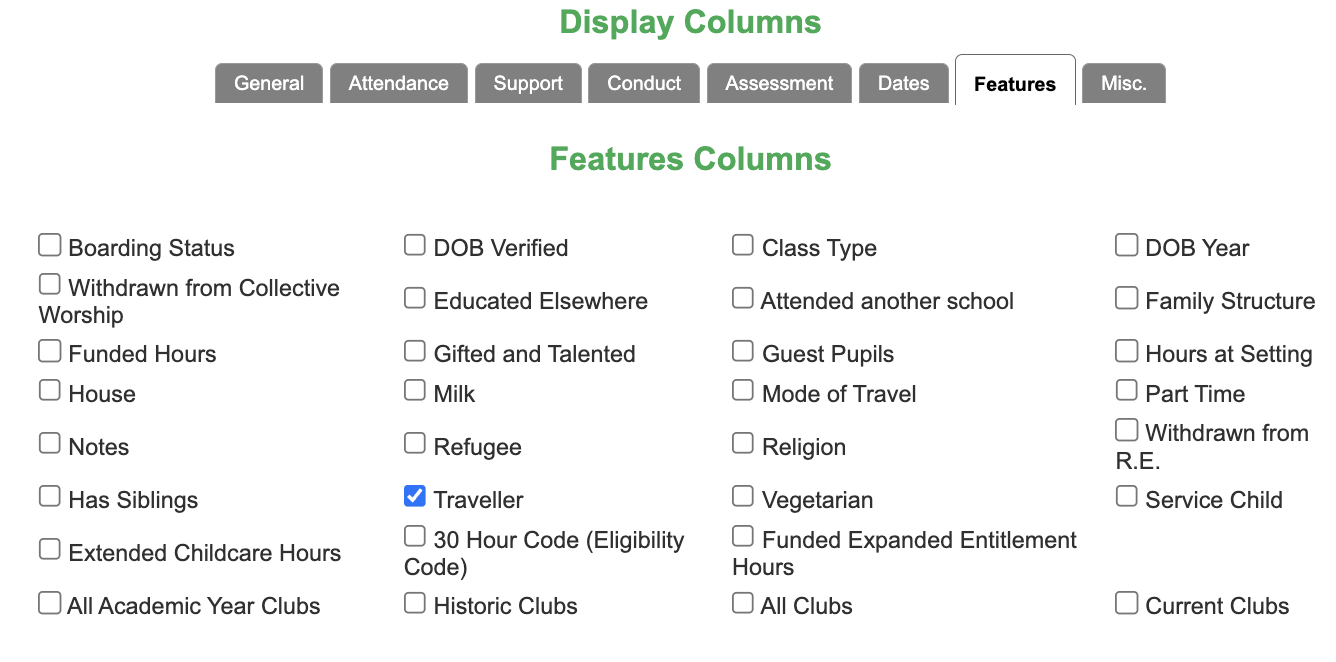1336x662 pixels.
Task: Check the Current Clubs option
Action: [1127, 602]
